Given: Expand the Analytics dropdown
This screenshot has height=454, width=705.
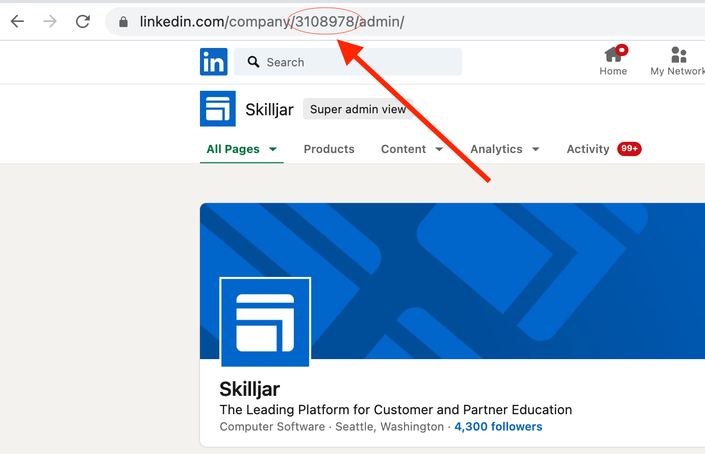Looking at the screenshot, I should [504, 149].
